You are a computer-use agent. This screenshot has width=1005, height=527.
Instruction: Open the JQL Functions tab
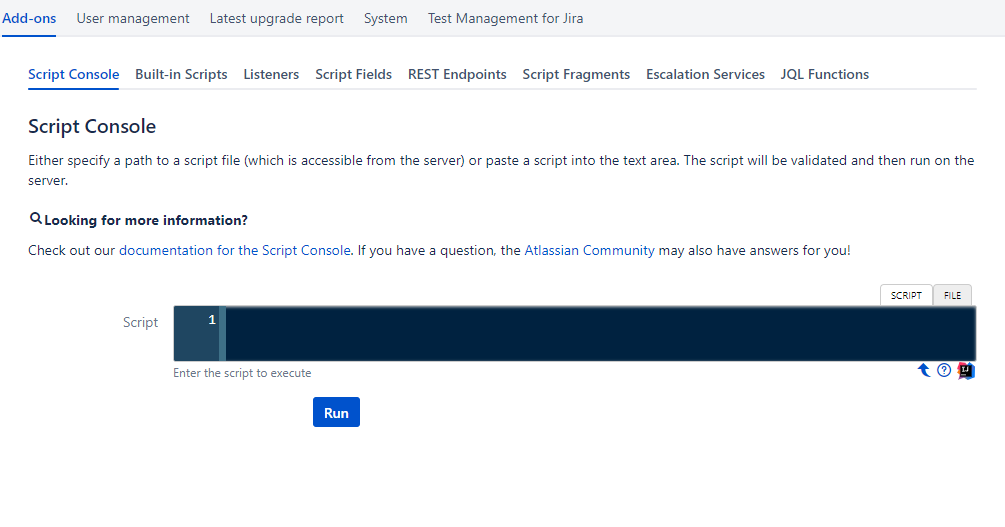(824, 74)
